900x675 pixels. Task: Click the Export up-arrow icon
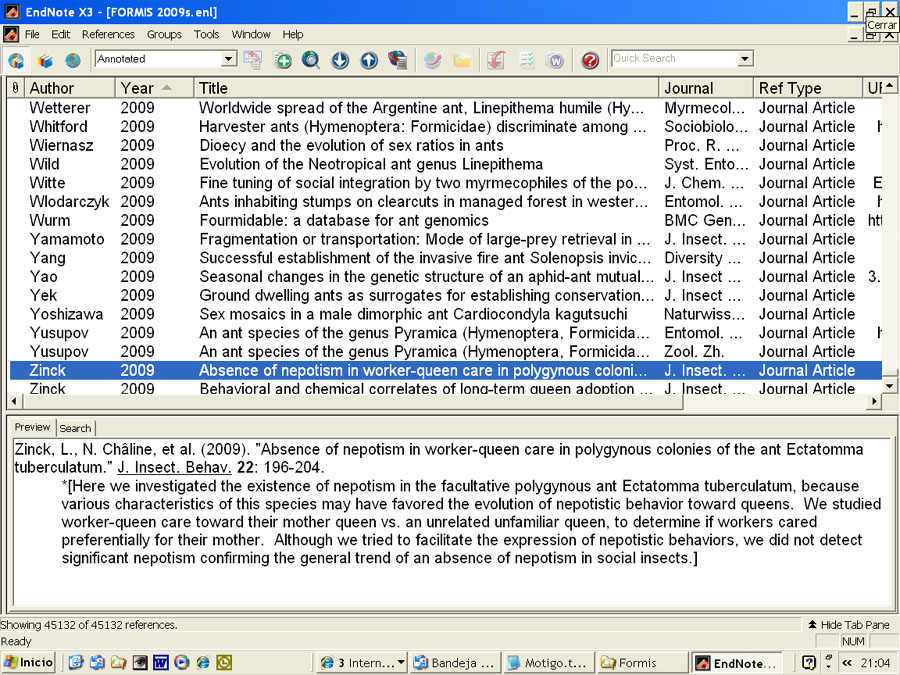pyautogui.click(x=369, y=60)
